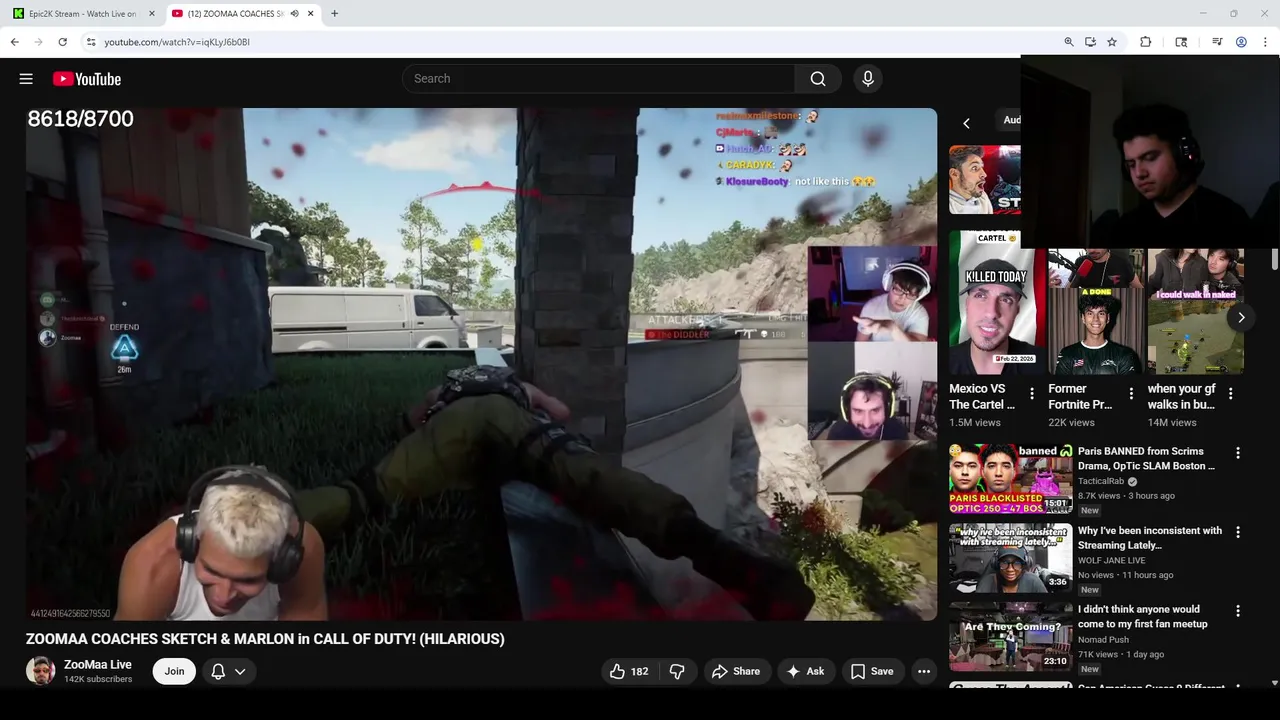The height and width of the screenshot is (720, 1280).
Task: Open Chrome's three-dot menu
Action: pos(1266,42)
